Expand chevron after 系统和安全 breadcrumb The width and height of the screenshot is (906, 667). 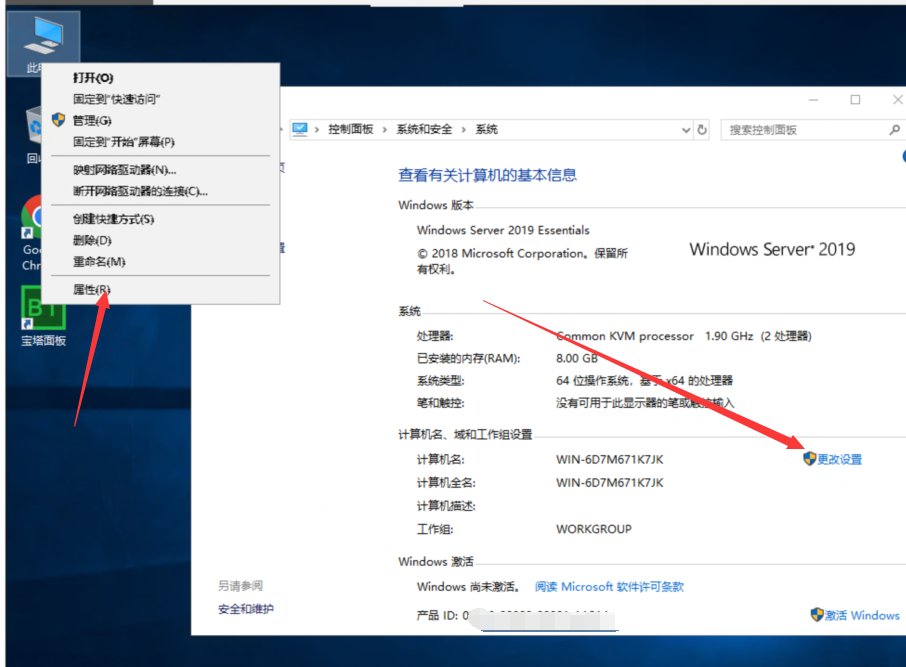pos(463,129)
